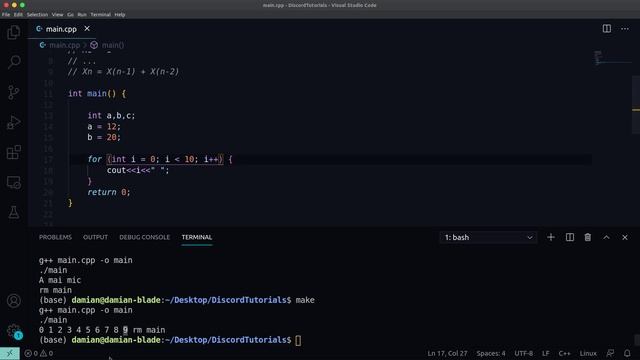Screen dimensions: 640x360
Task: Click terminal output '0 1 2 3 4 5 6 7 8 9 rm main'
Action: pos(102,330)
